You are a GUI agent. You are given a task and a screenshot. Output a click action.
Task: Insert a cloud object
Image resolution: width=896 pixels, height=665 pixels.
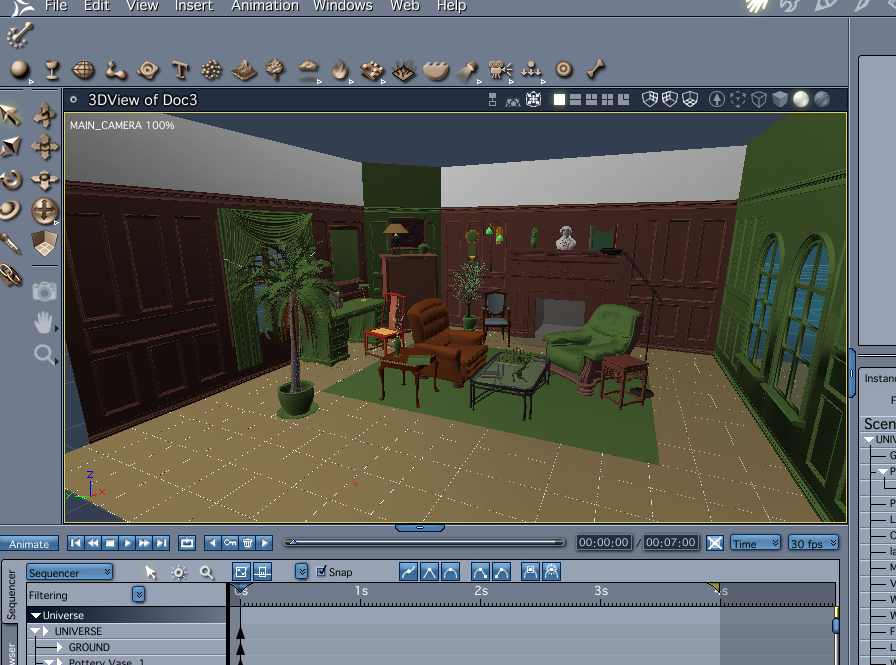coord(309,69)
